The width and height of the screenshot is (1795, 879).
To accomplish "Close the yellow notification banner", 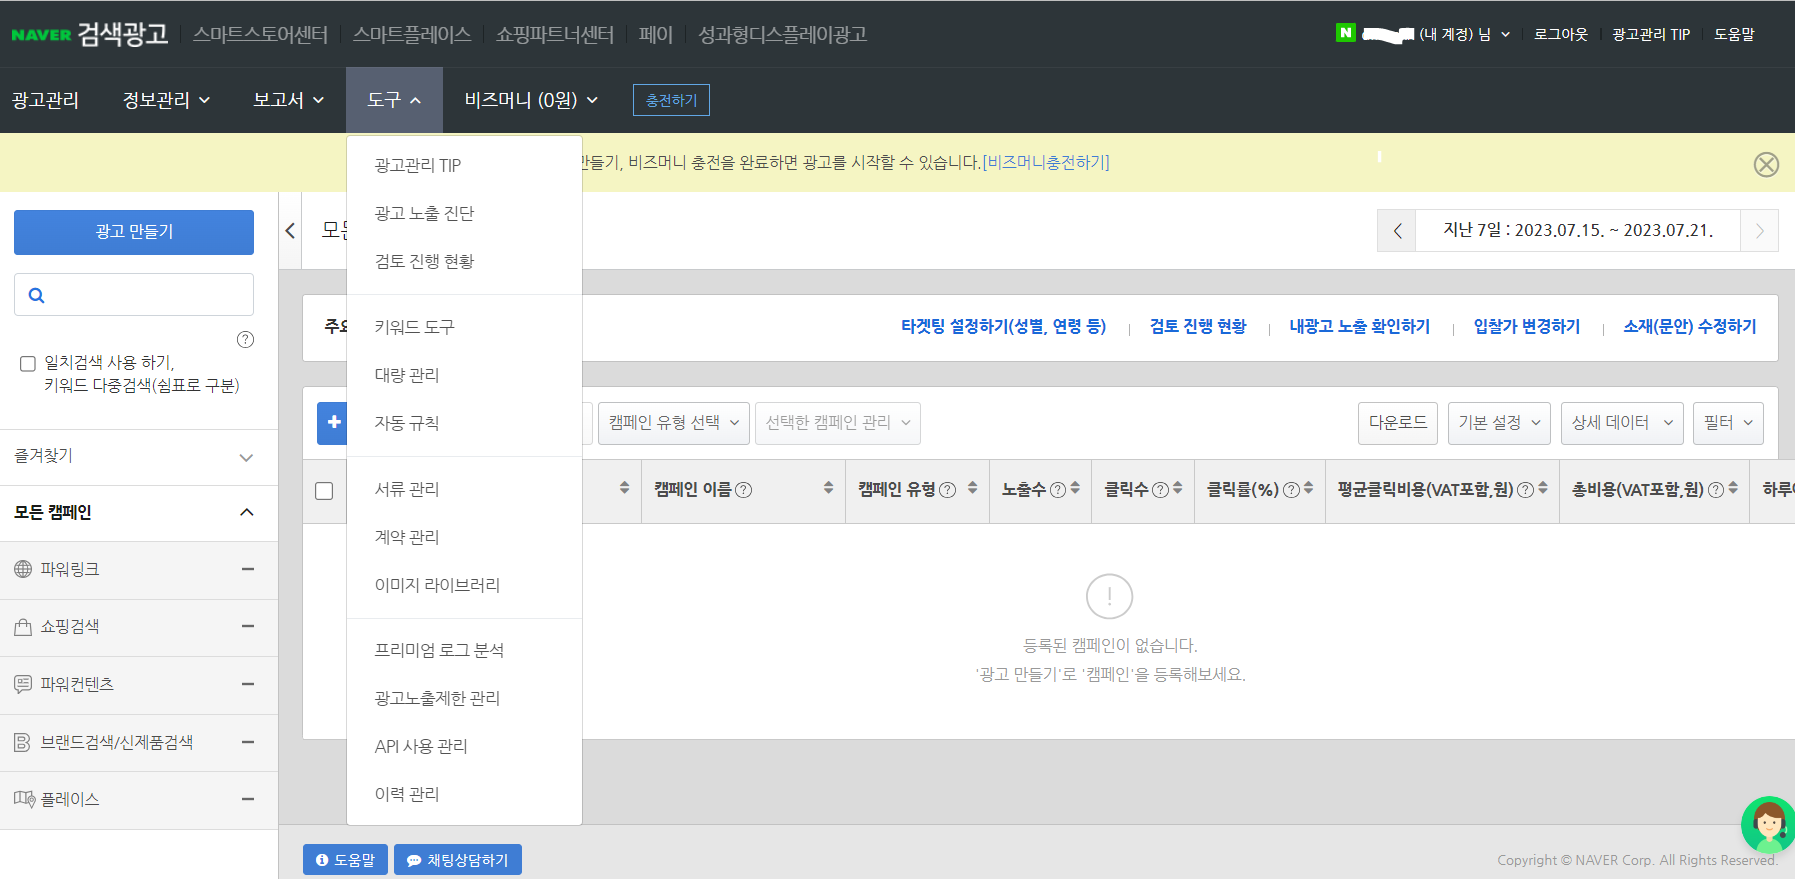I will (1766, 164).
